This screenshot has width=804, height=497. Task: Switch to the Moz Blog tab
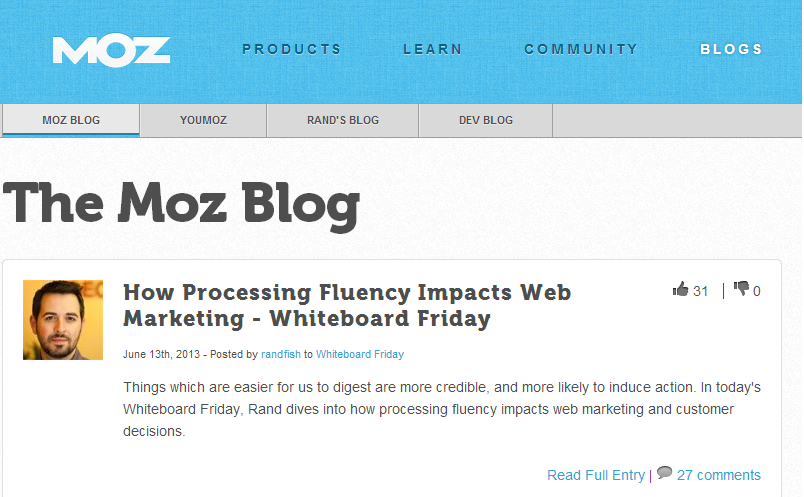pyautogui.click(x=71, y=120)
